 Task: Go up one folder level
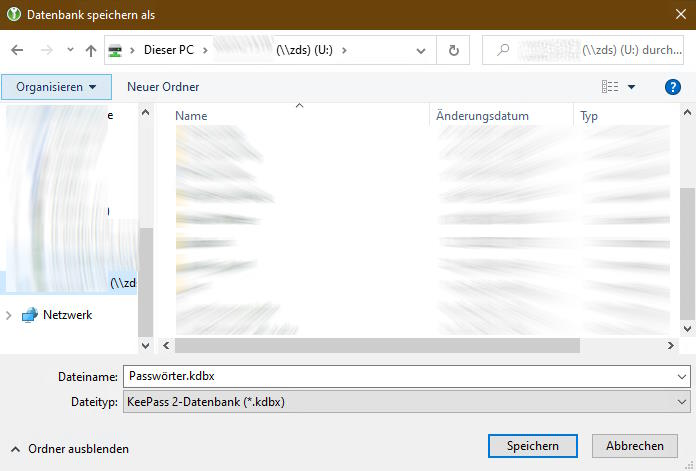pos(91,50)
